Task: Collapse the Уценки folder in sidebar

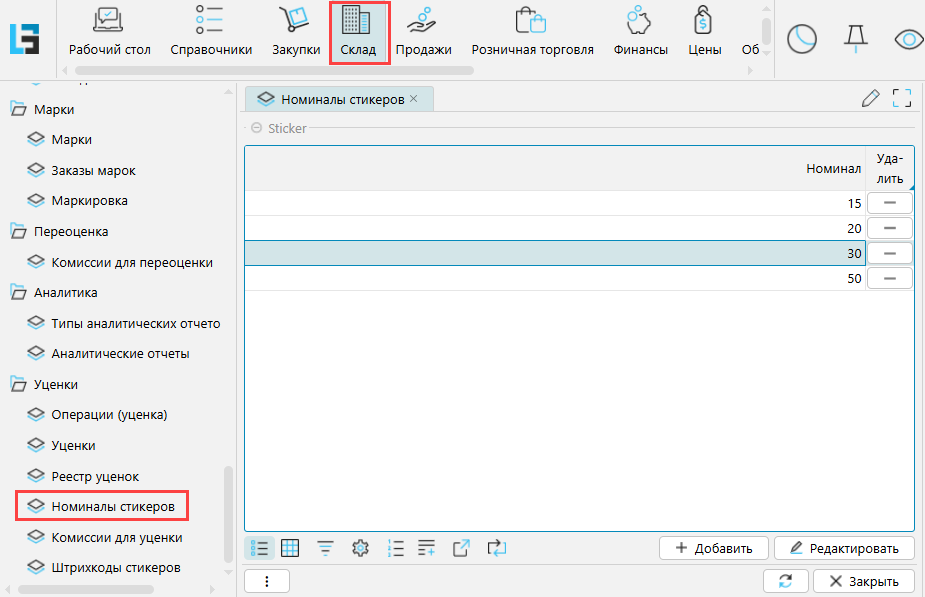Action: (18, 384)
